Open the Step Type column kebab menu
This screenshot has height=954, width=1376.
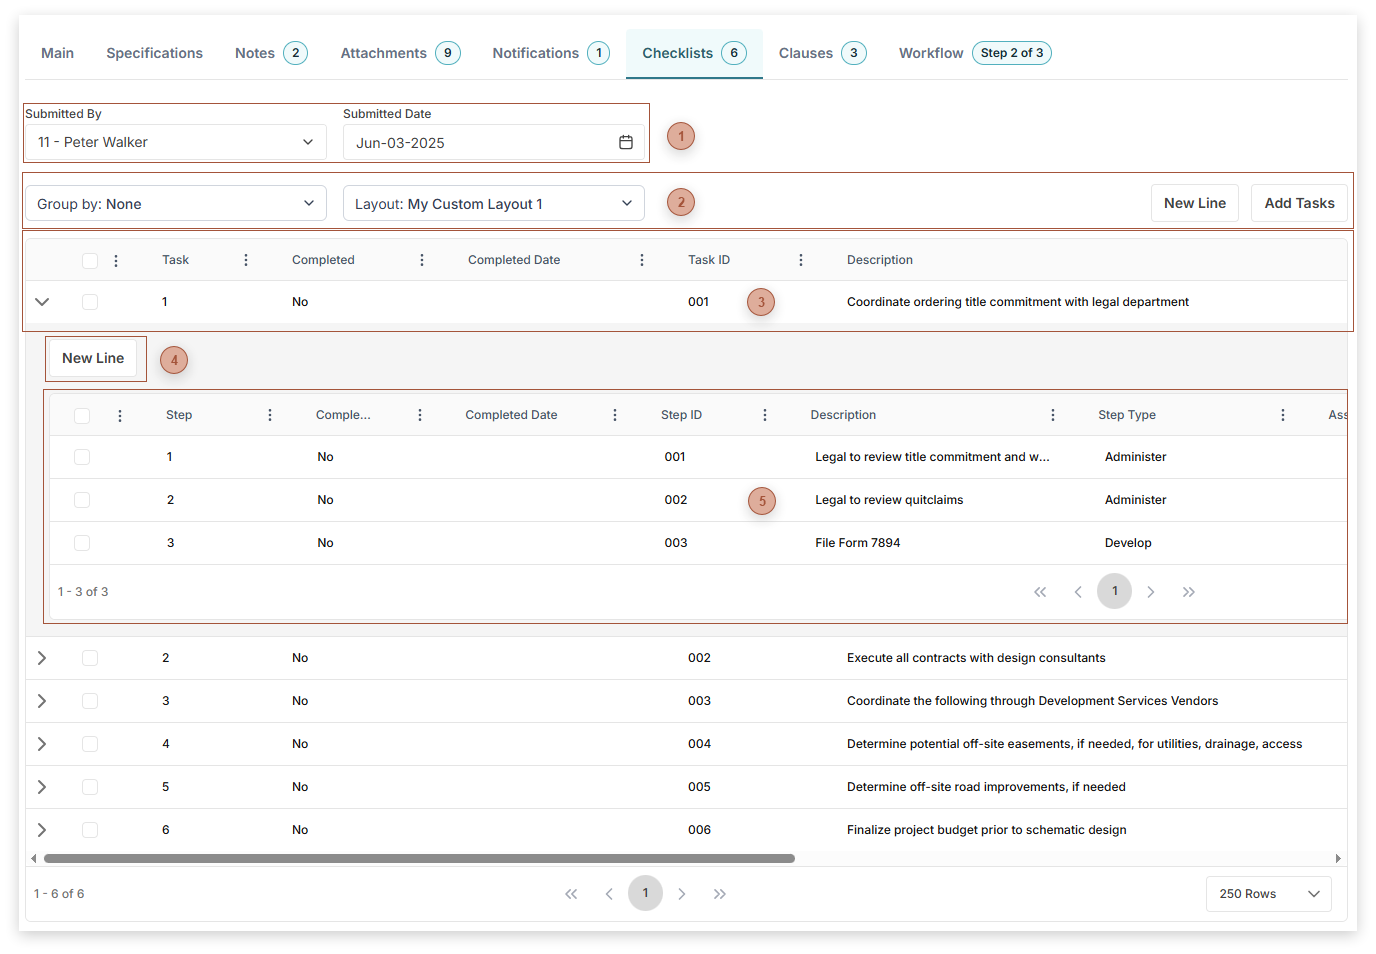pos(1283,414)
